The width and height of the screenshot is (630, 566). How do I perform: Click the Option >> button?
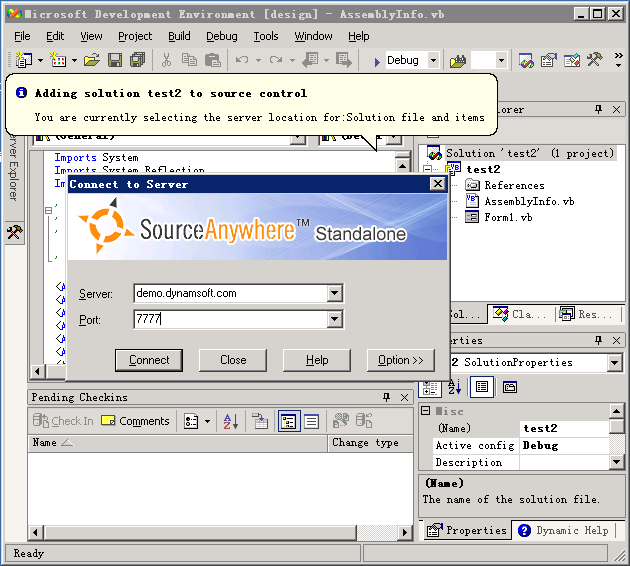[400, 360]
